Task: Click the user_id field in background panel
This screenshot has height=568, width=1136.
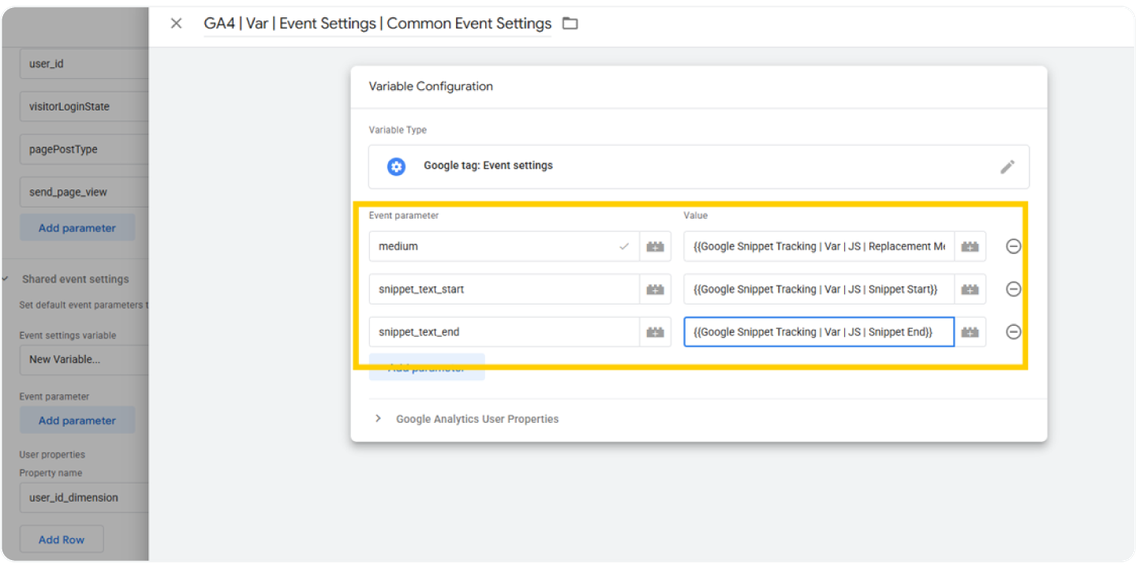Action: [x=84, y=64]
